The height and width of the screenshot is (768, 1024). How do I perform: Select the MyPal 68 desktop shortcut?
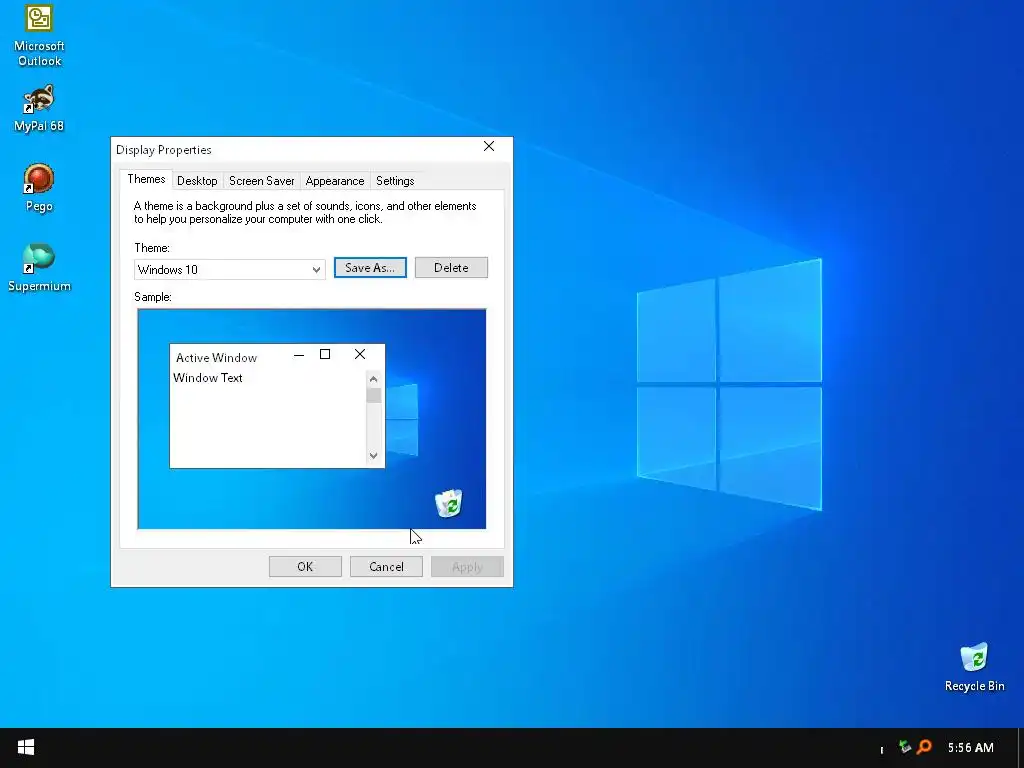39,108
